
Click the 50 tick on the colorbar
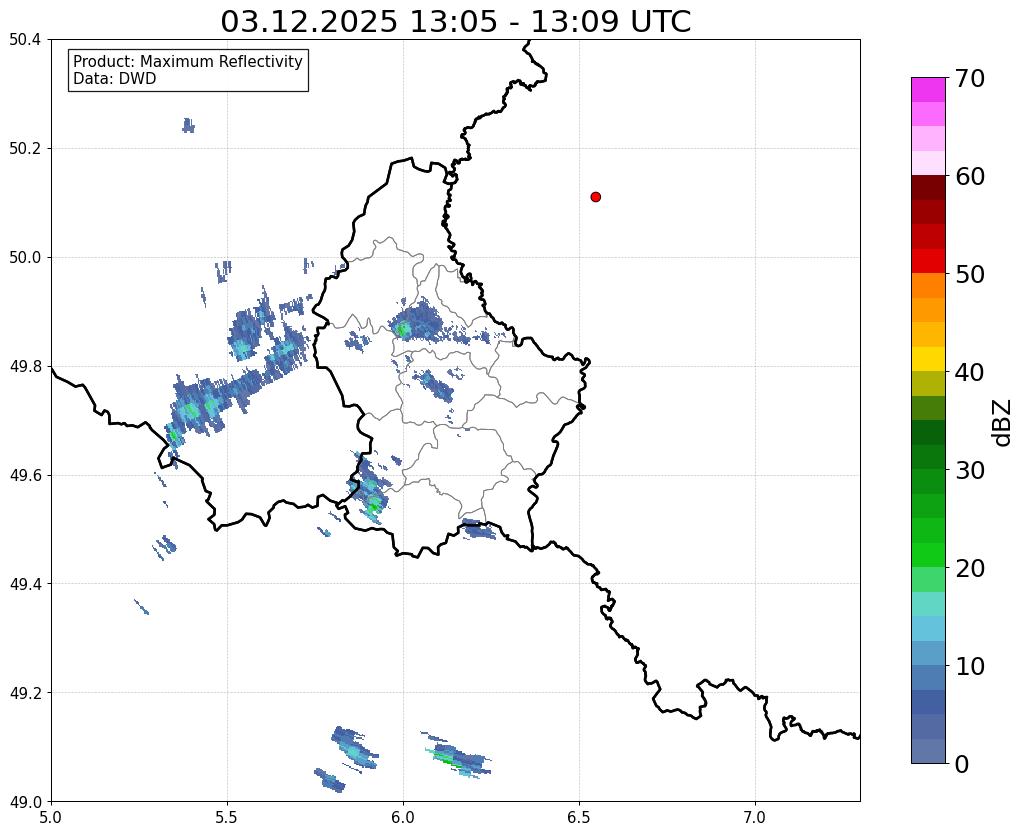(970, 274)
